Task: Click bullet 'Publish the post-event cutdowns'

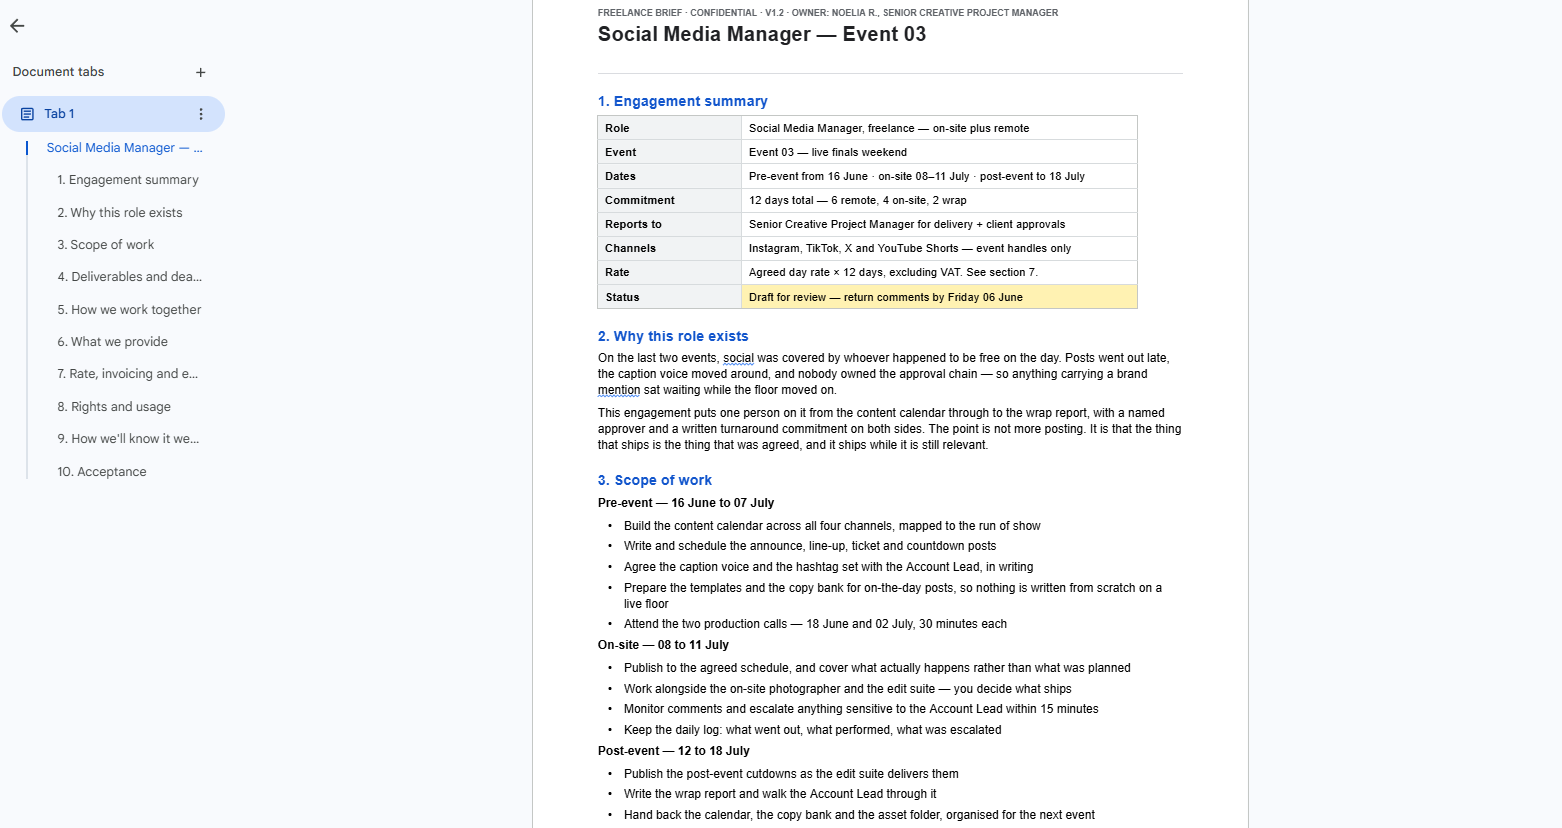Action: (x=791, y=774)
